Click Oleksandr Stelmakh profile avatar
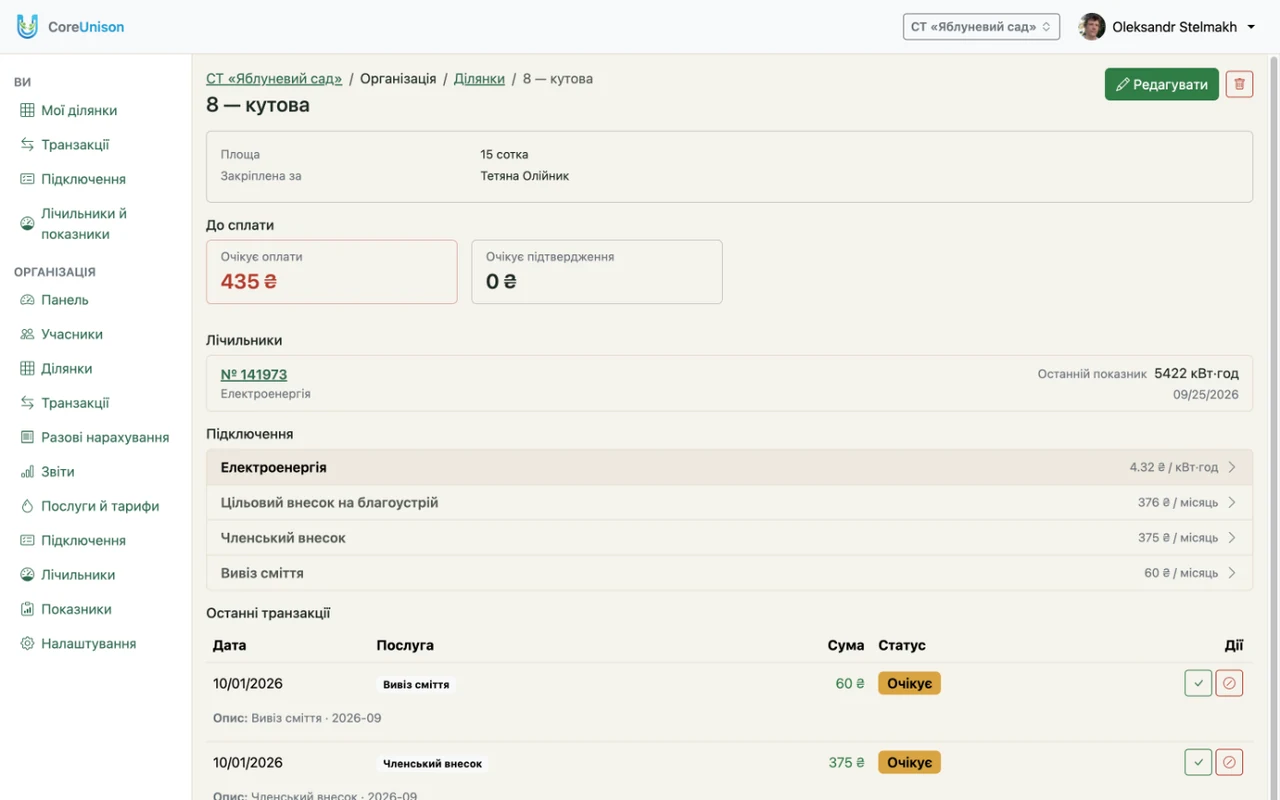Screen dimensions: 1280x800 pos(1092,27)
